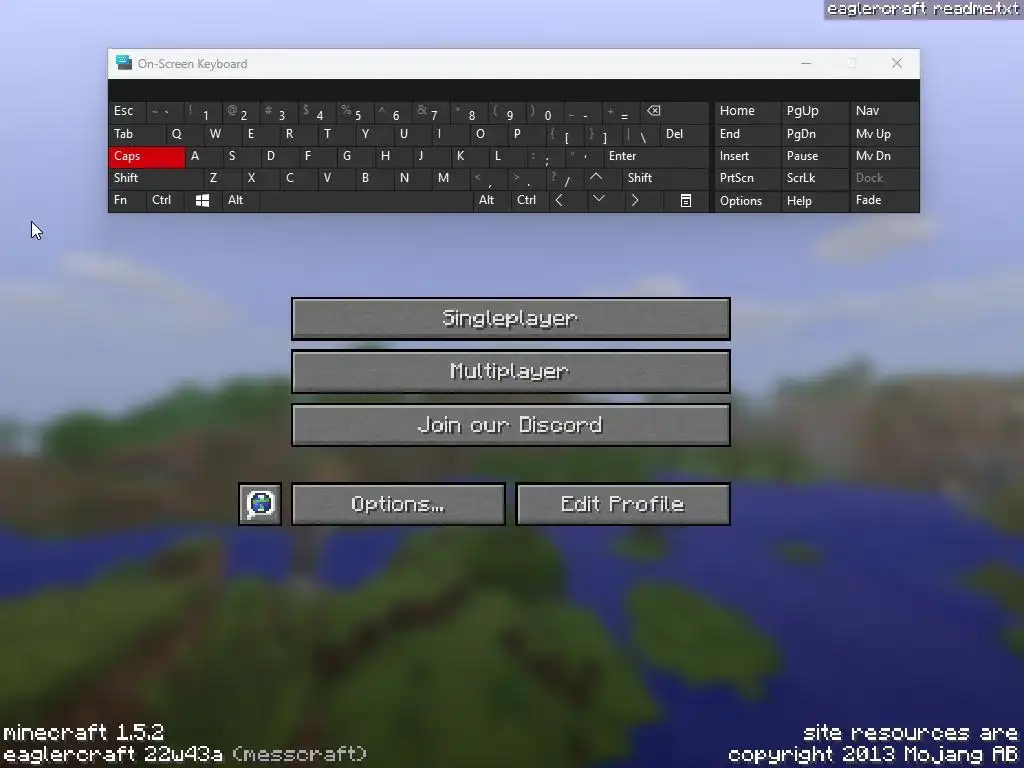
Task: Open the language globe icon button
Action: [x=260, y=504]
